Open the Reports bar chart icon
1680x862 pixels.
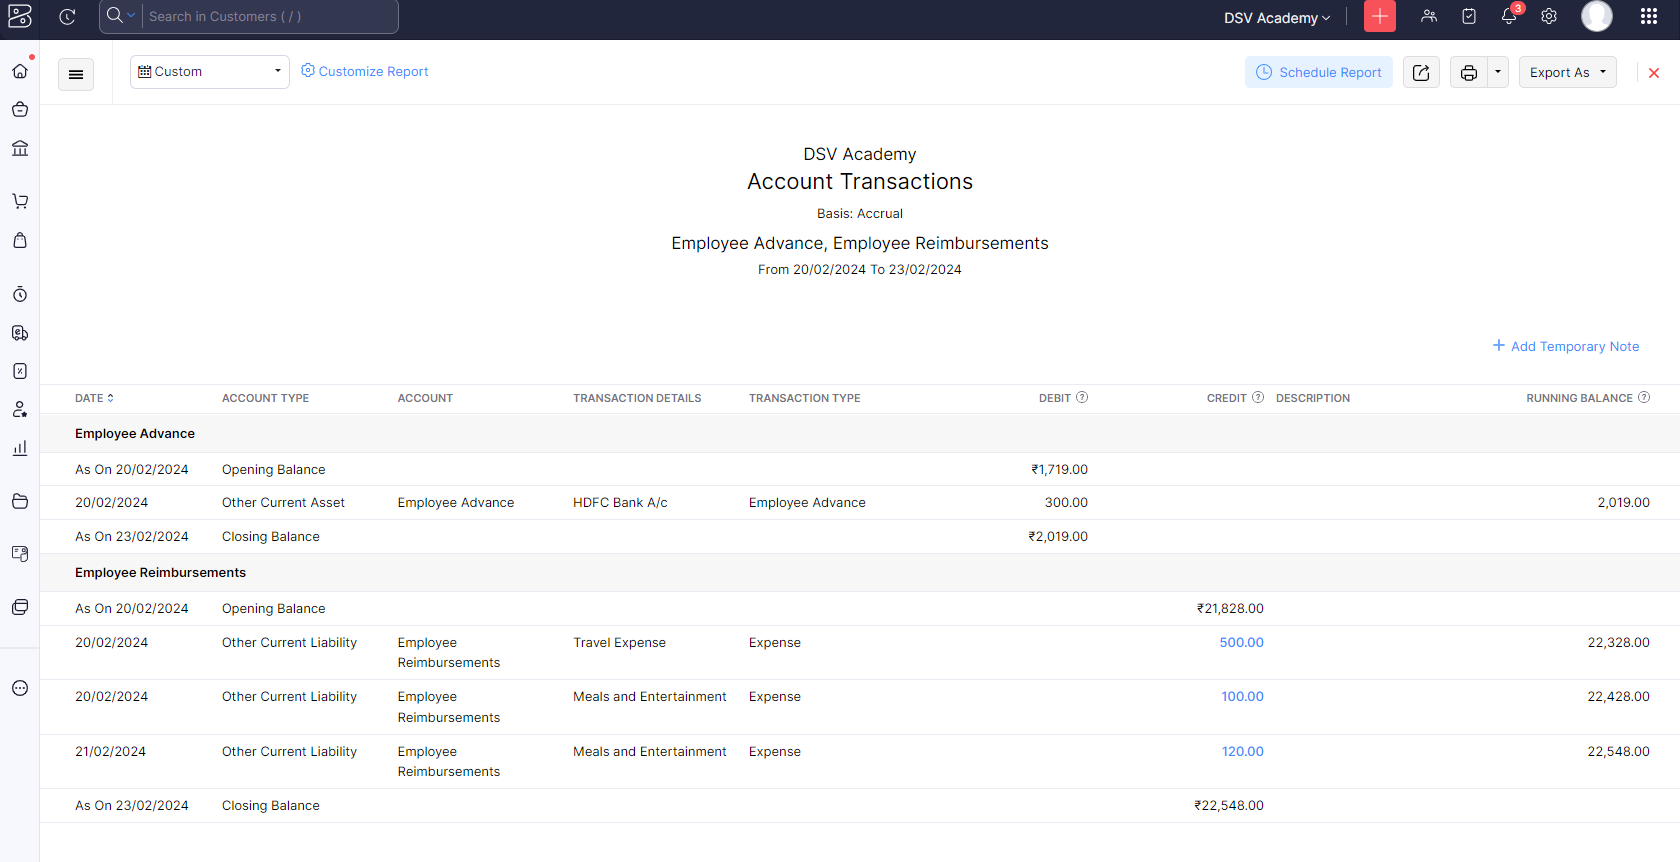click(20, 448)
